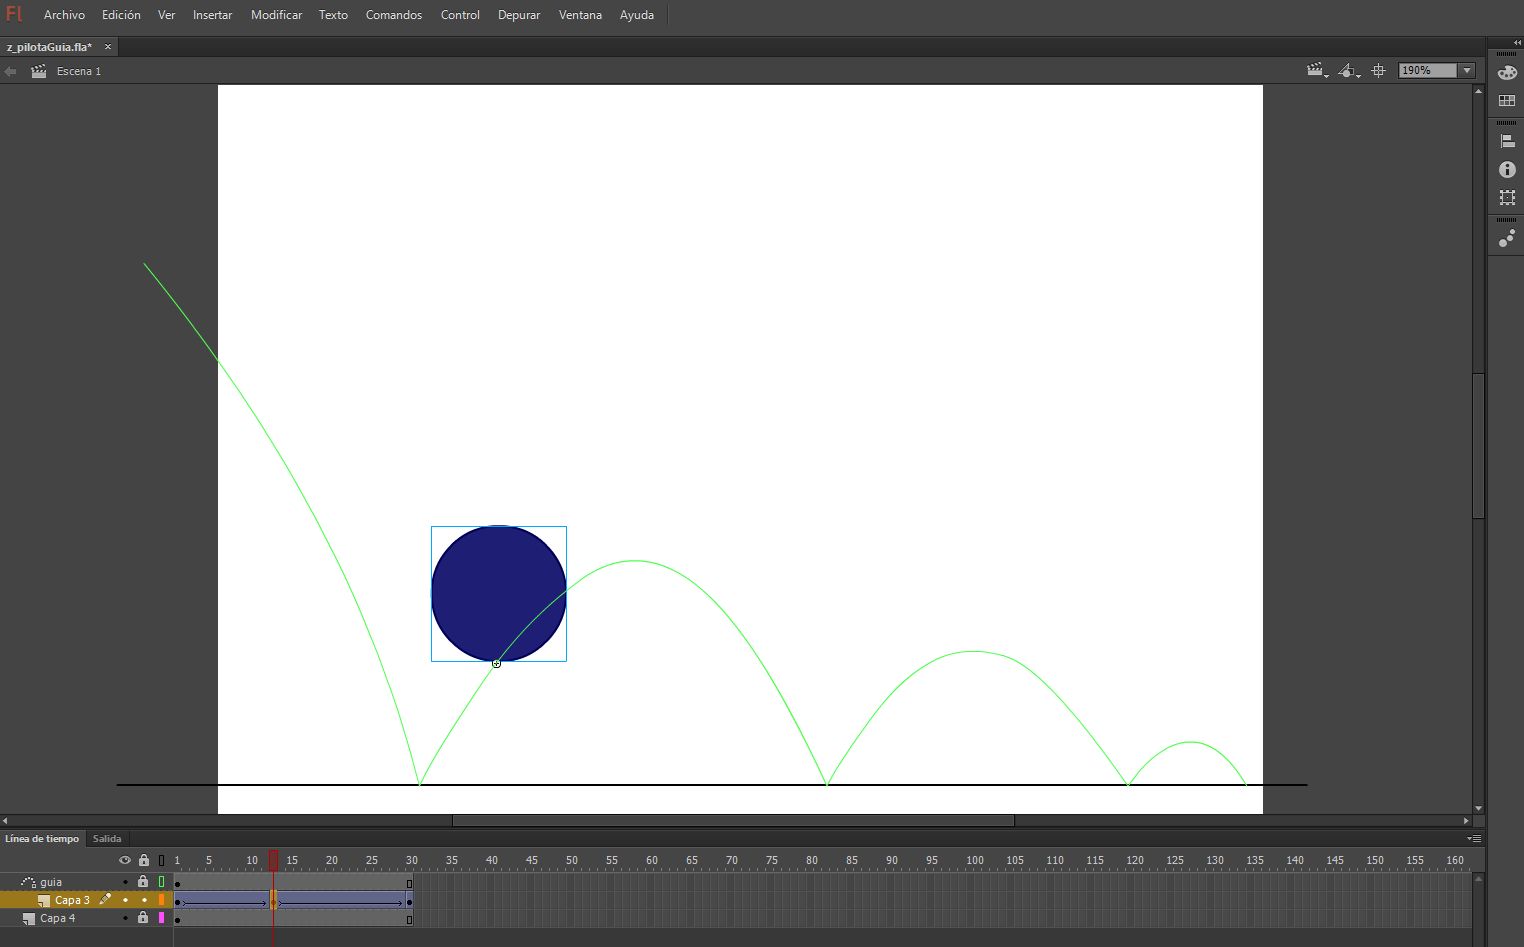Open the Control menu
The height and width of the screenshot is (947, 1524).
(460, 14)
